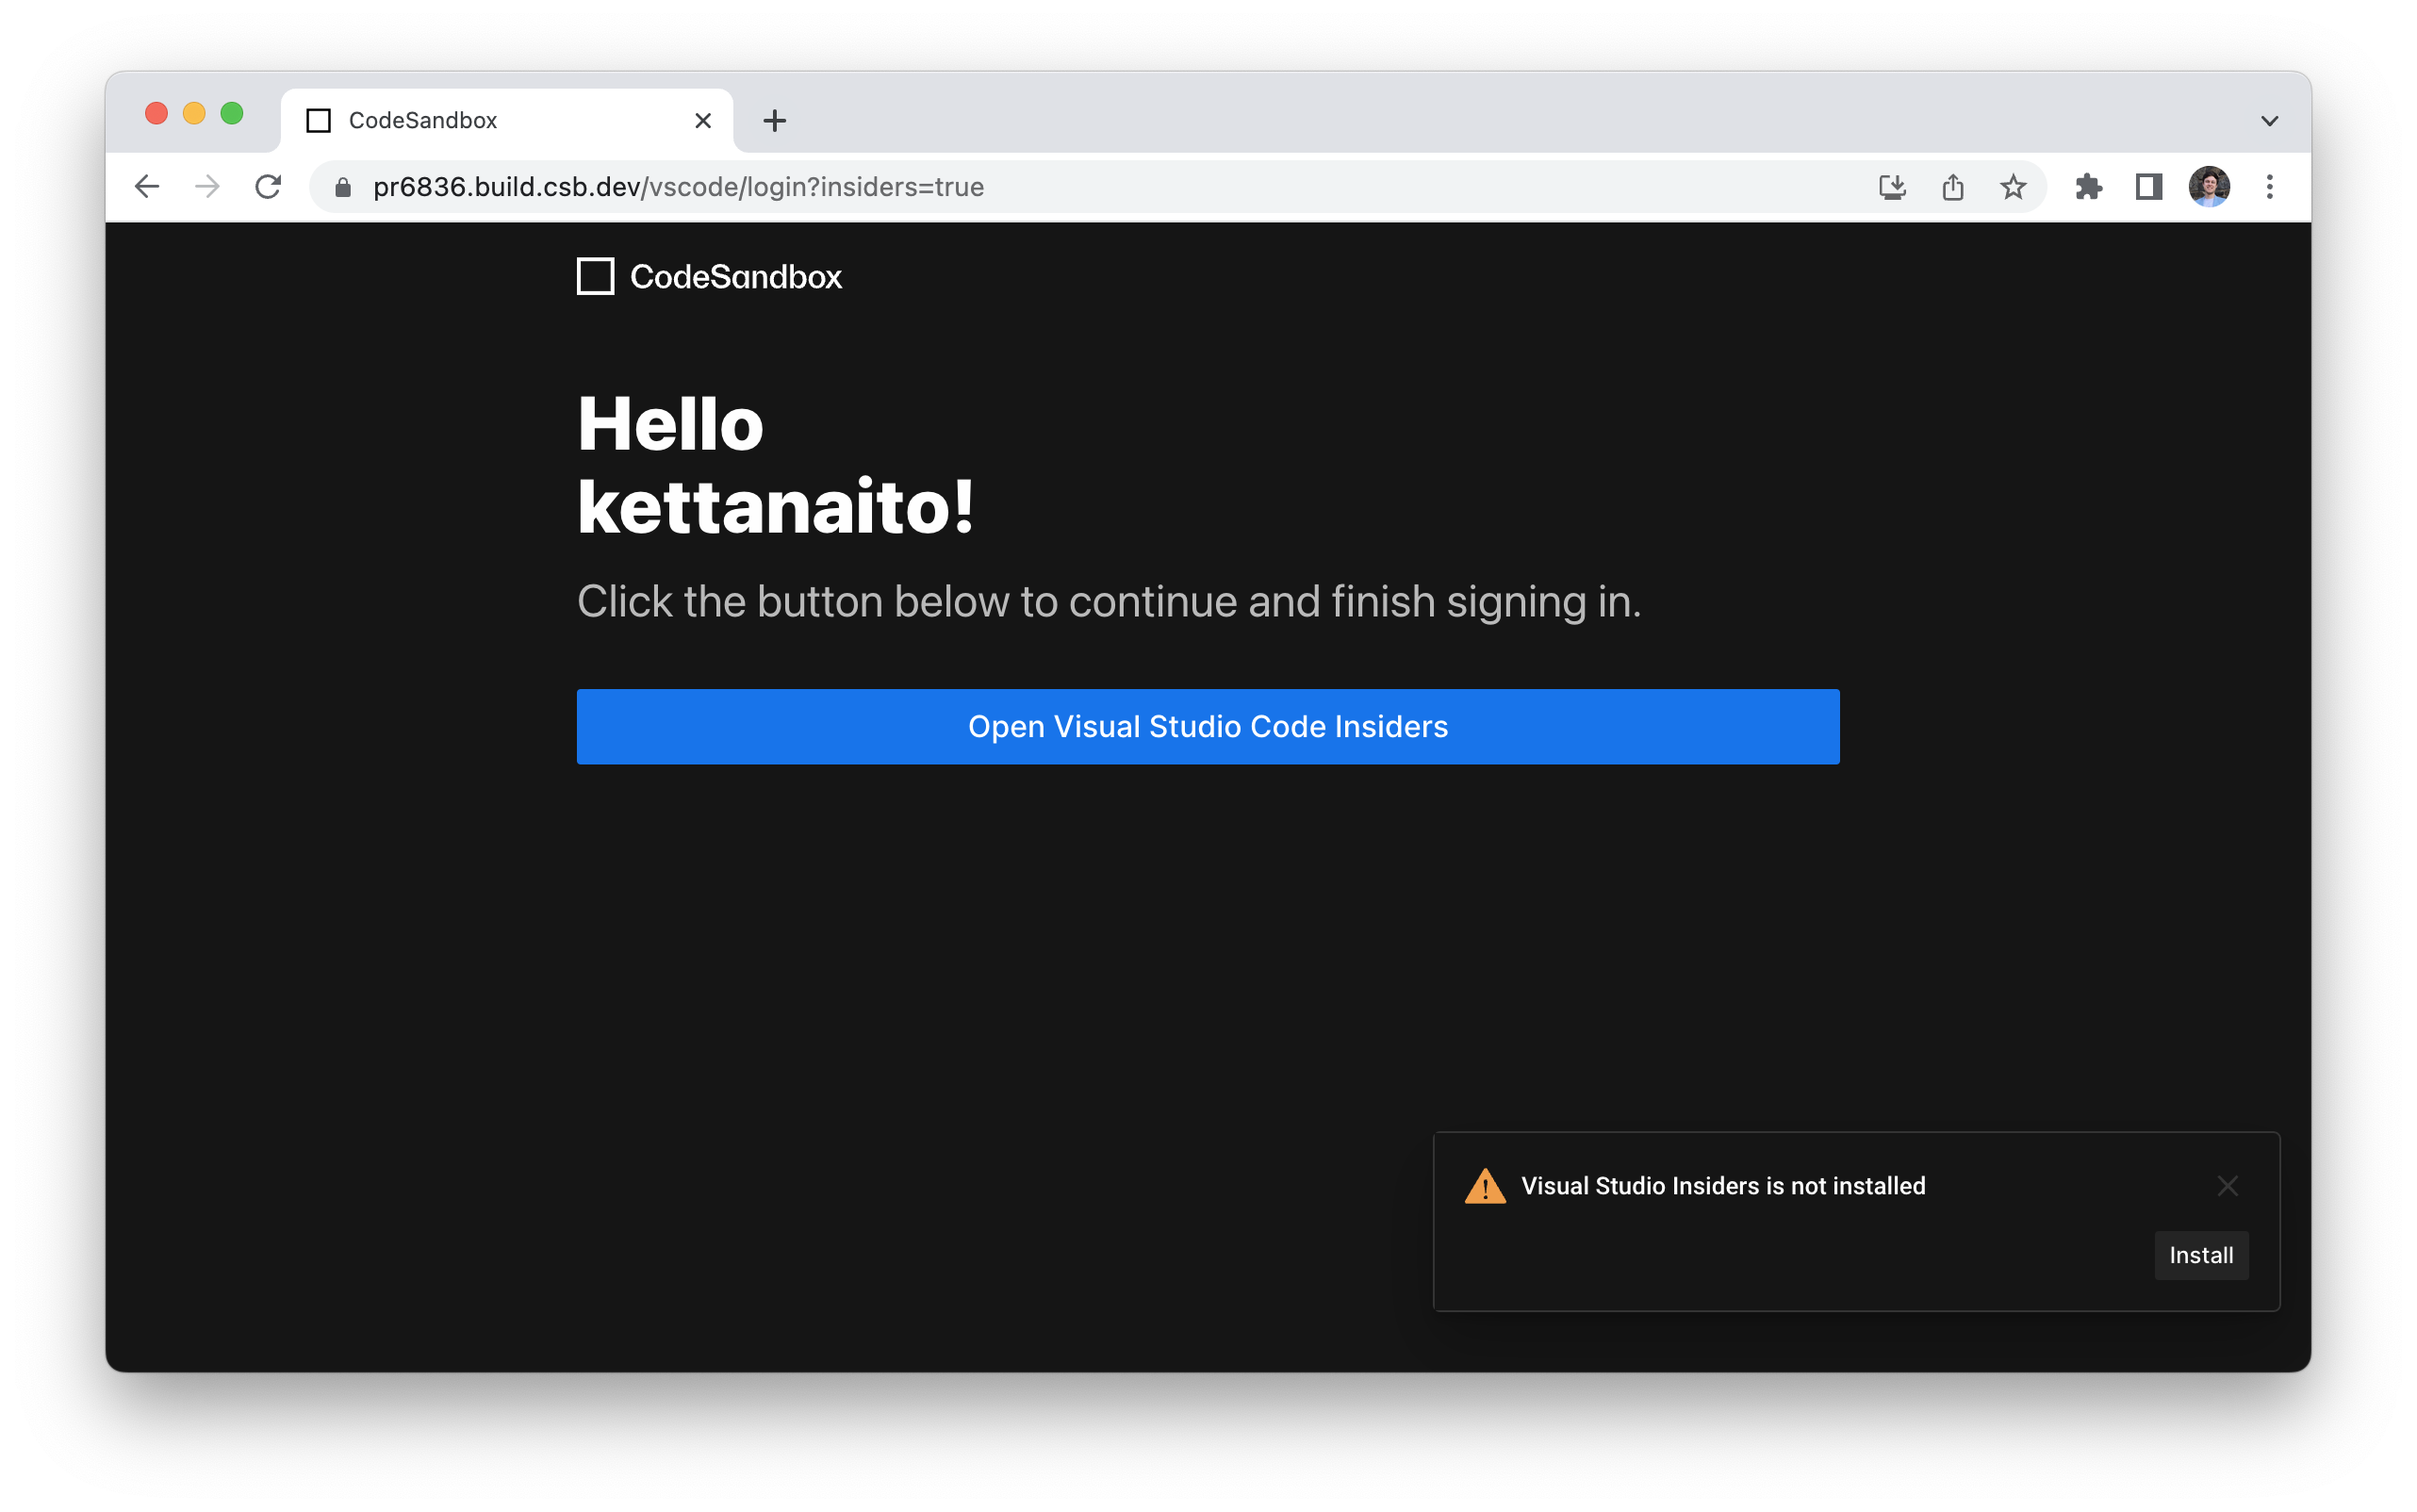Close the CodeSandbox tab

[x=703, y=121]
